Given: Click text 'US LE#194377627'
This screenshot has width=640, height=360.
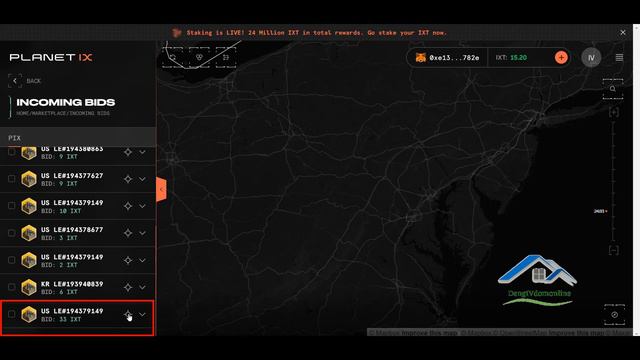Looking at the screenshot, I should click(x=72, y=176).
